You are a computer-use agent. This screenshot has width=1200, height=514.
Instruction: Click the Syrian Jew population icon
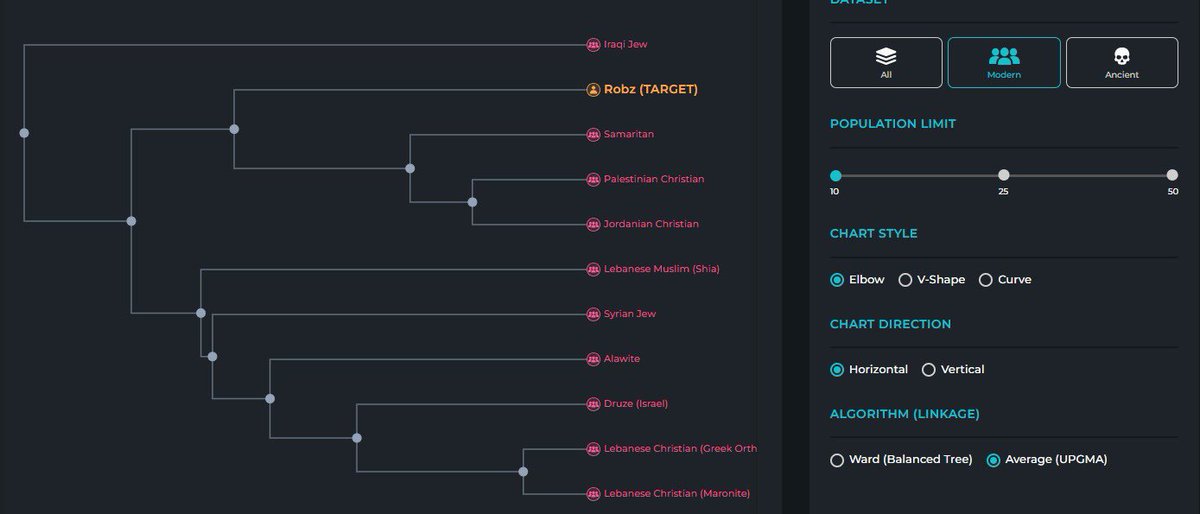(x=593, y=314)
